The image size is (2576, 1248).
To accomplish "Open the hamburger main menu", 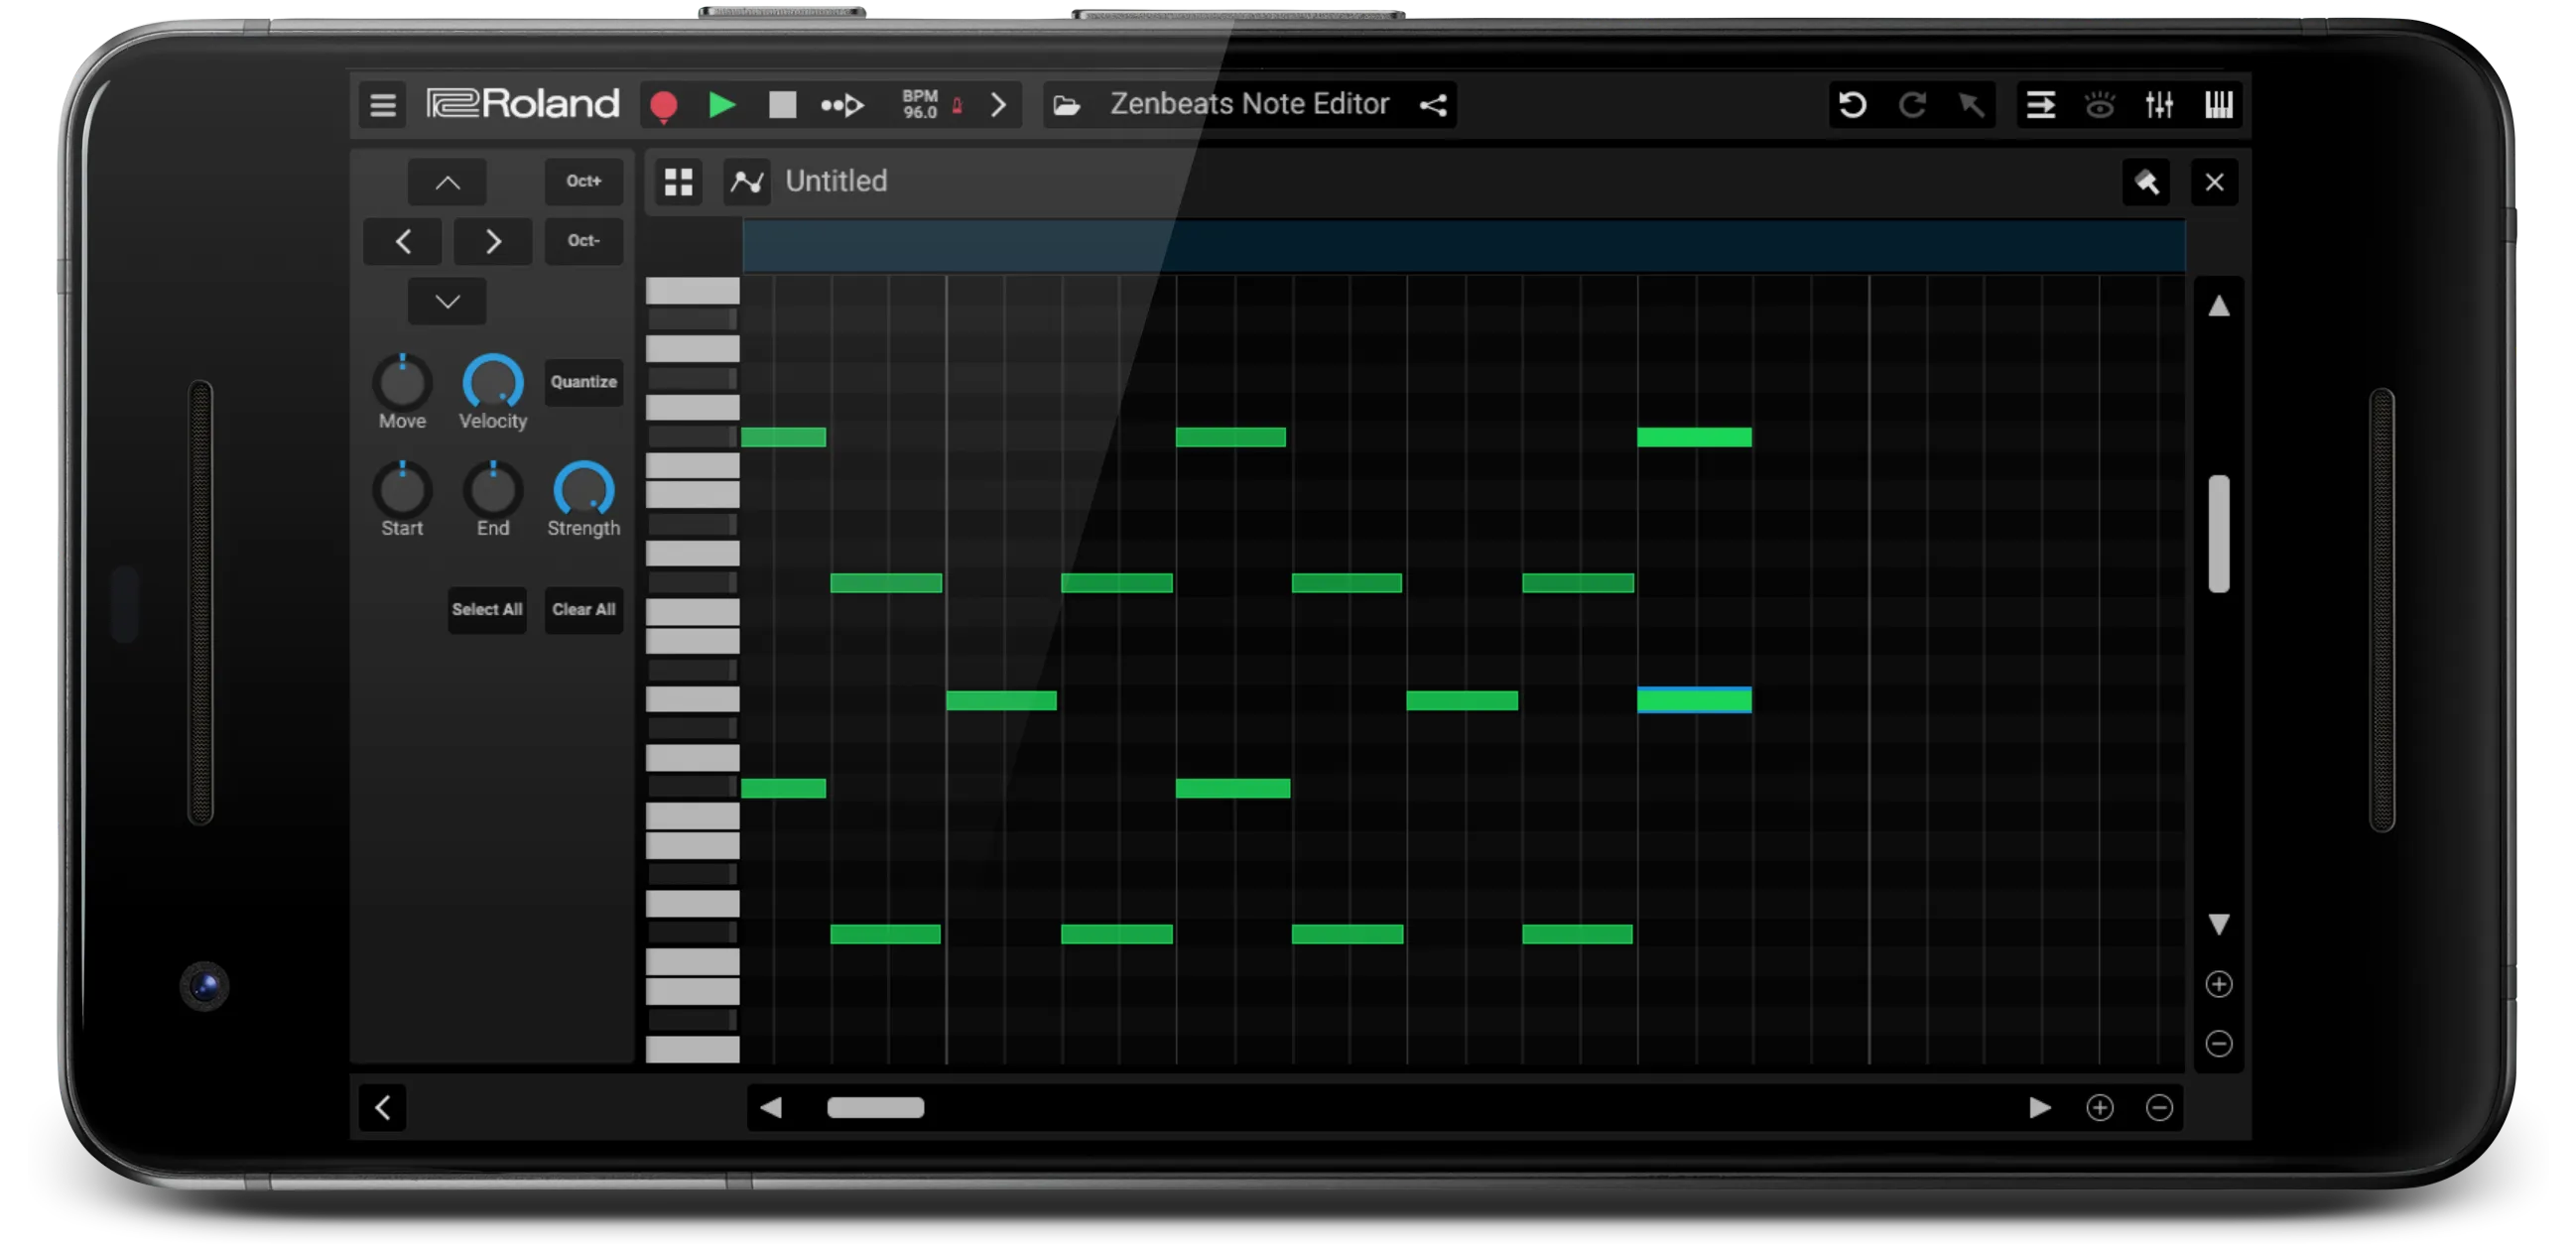I will coord(383,105).
